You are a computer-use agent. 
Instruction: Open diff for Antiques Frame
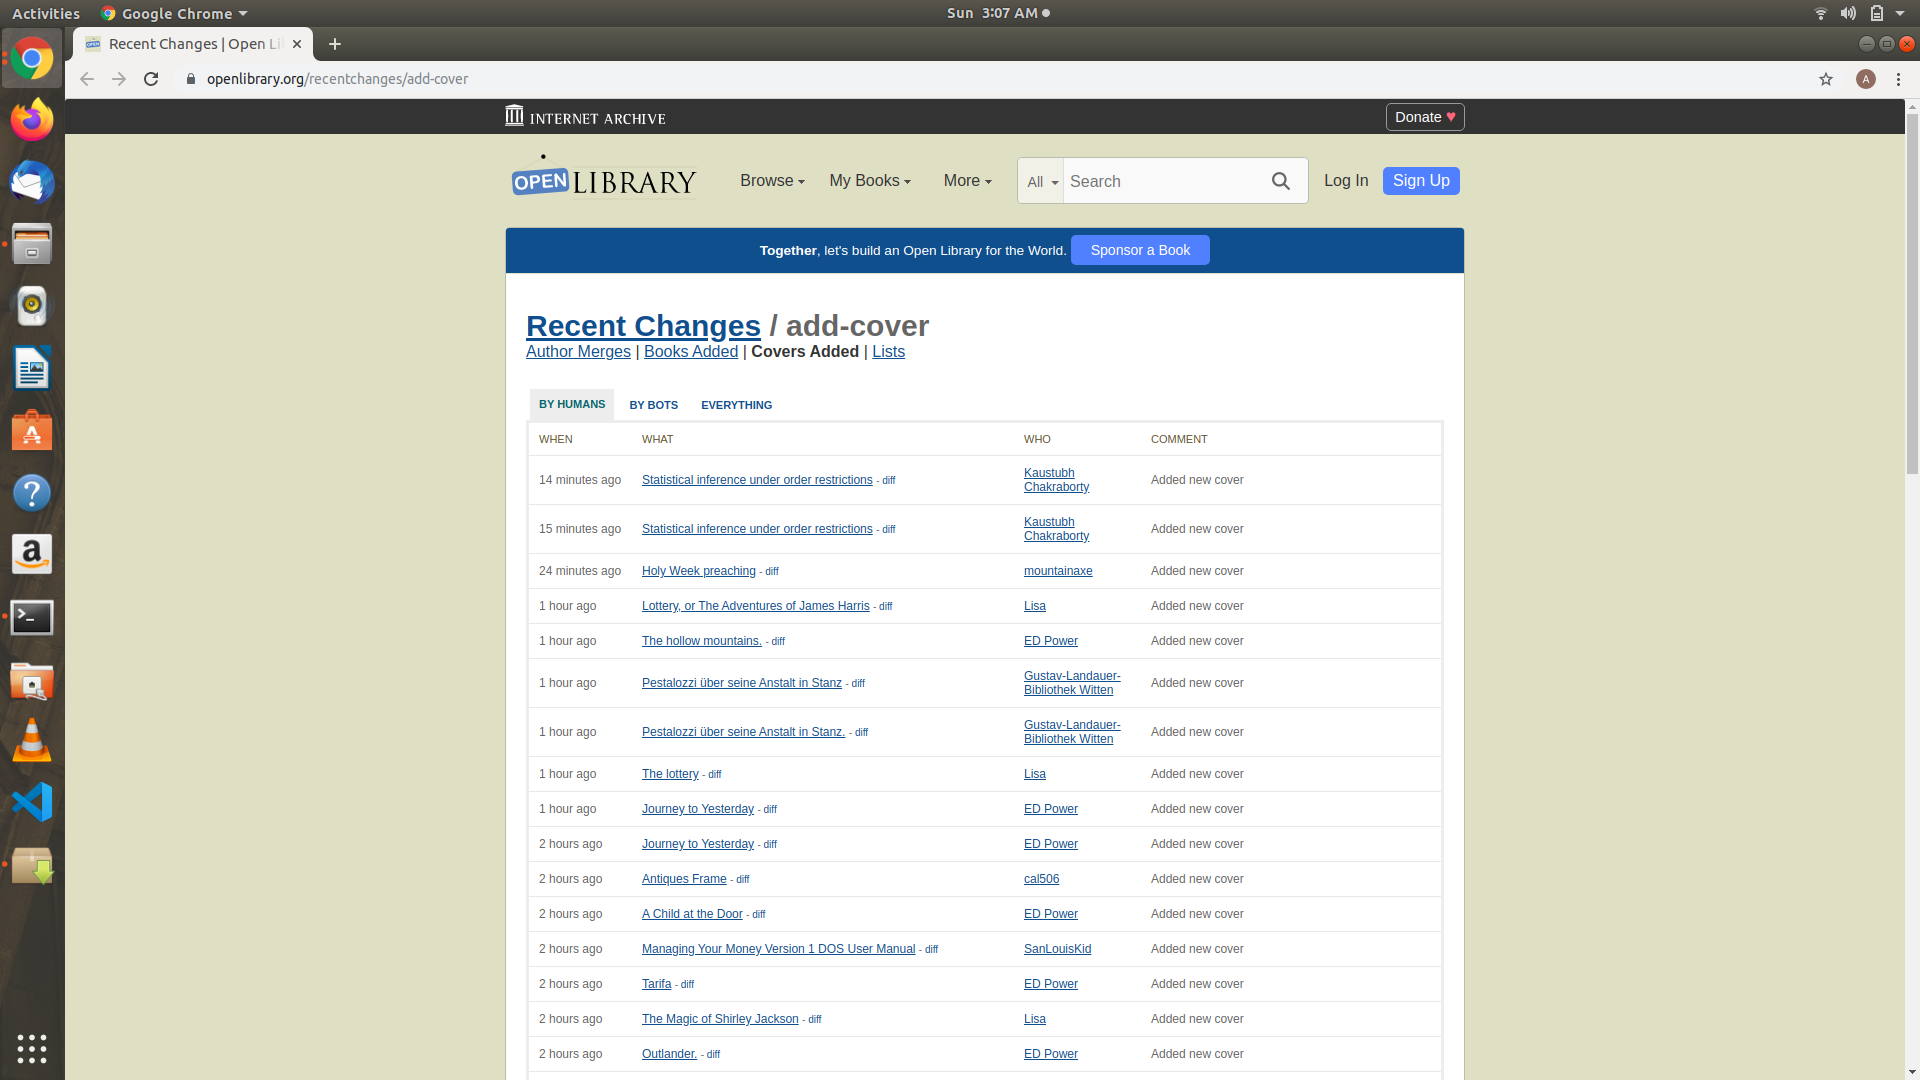click(742, 880)
